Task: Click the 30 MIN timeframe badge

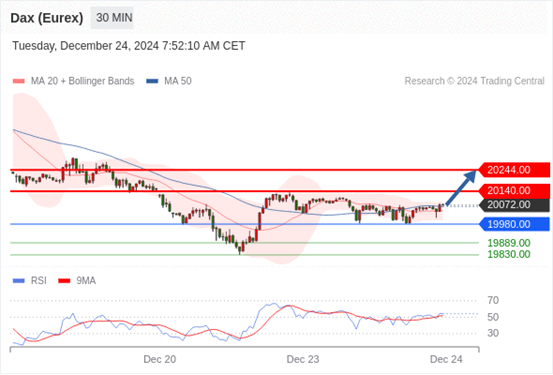Action: click(x=112, y=18)
